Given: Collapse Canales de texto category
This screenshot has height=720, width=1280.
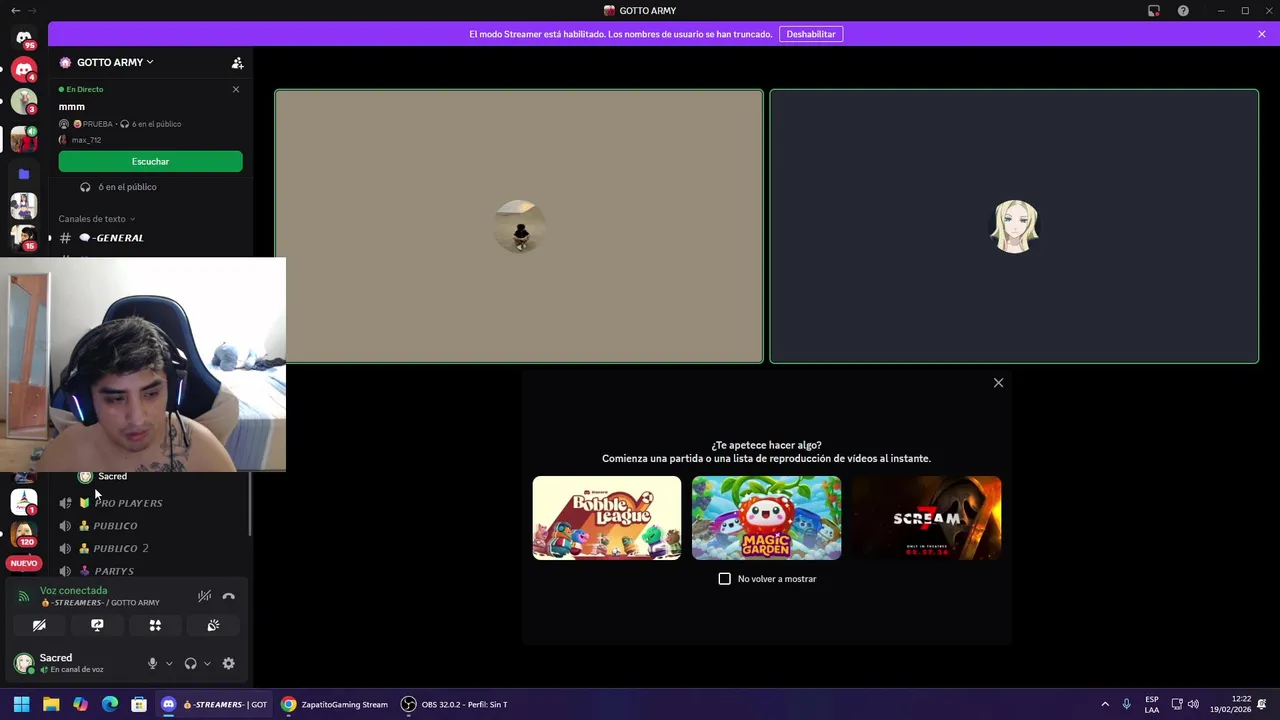Looking at the screenshot, I should [96, 219].
